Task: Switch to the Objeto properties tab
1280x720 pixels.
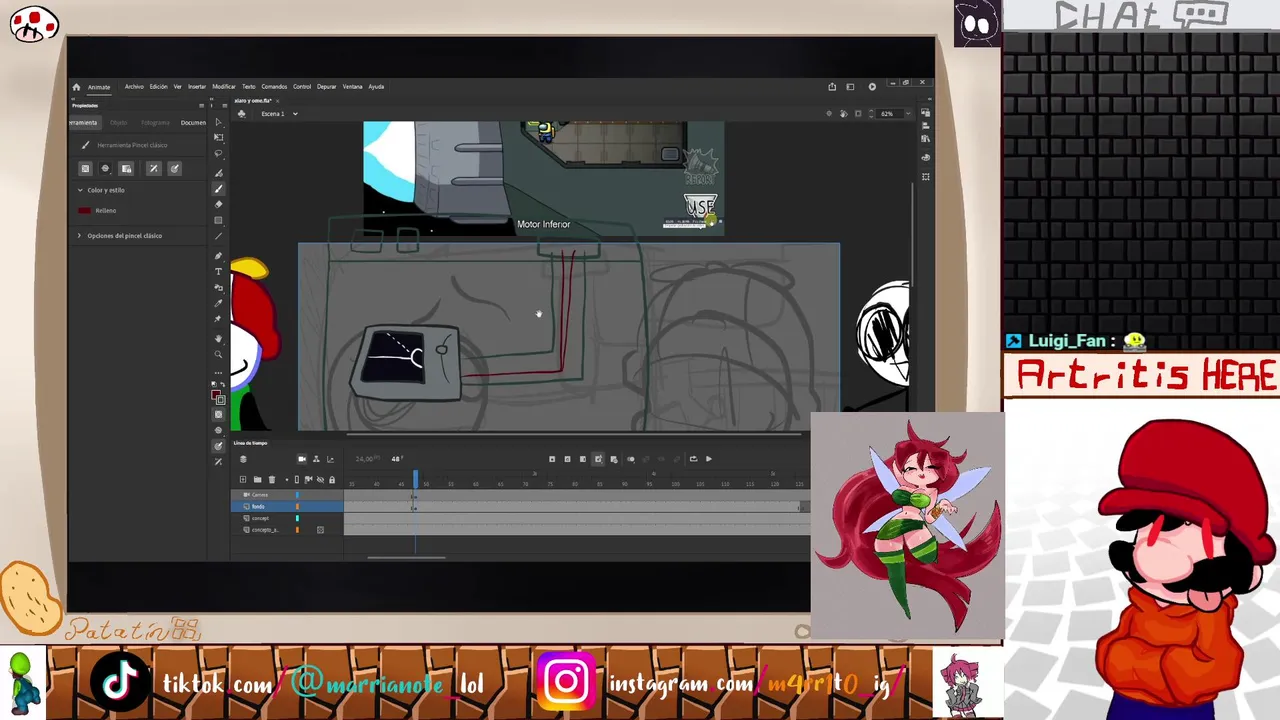Action: [x=119, y=123]
